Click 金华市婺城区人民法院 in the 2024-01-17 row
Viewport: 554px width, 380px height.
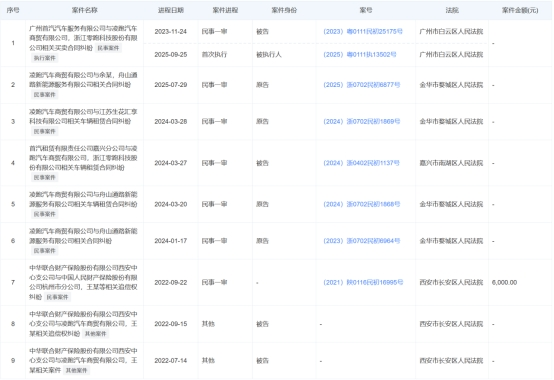pos(451,241)
